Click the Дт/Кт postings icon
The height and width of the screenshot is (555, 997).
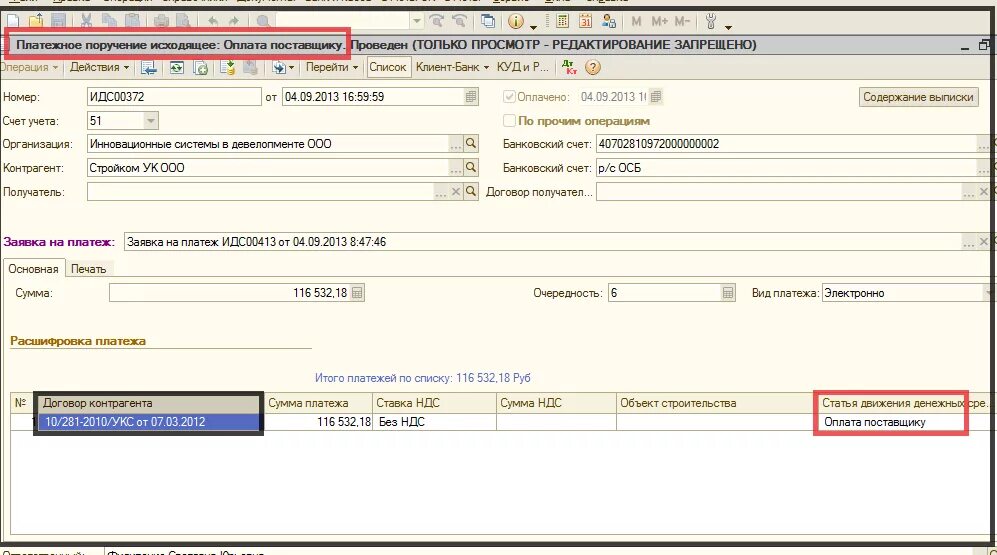pyautogui.click(x=570, y=67)
